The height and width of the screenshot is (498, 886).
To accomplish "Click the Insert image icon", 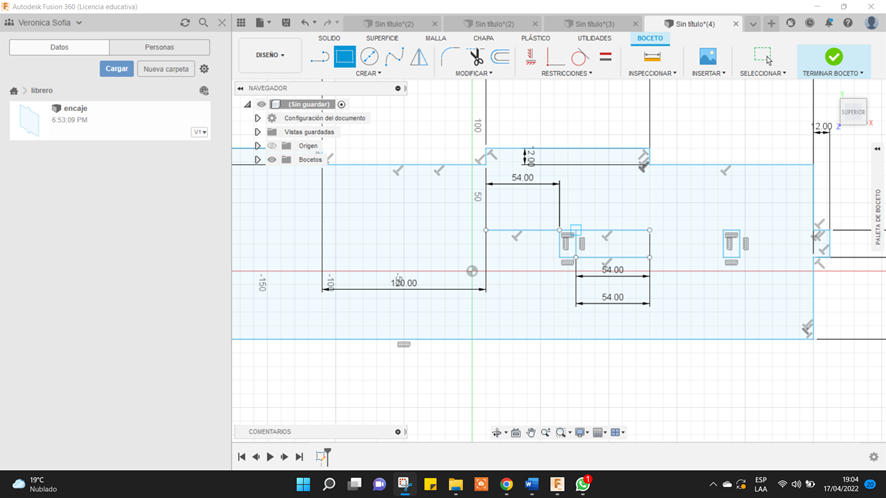I will 707,57.
